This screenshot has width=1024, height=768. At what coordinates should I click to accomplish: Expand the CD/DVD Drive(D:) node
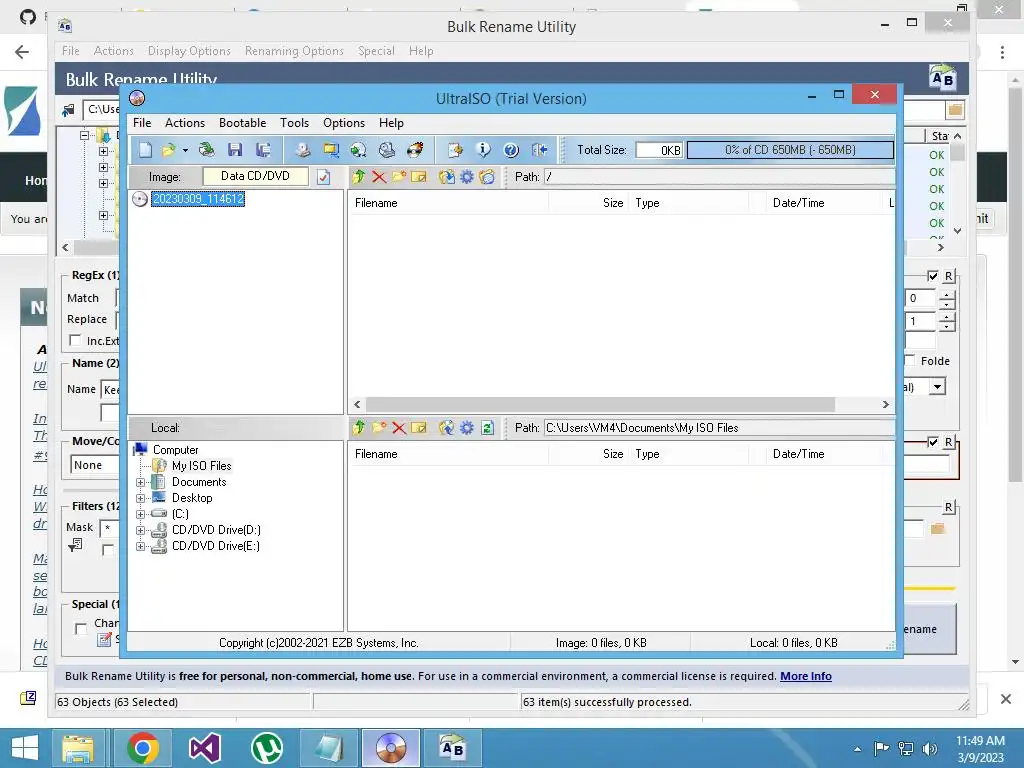pos(140,530)
